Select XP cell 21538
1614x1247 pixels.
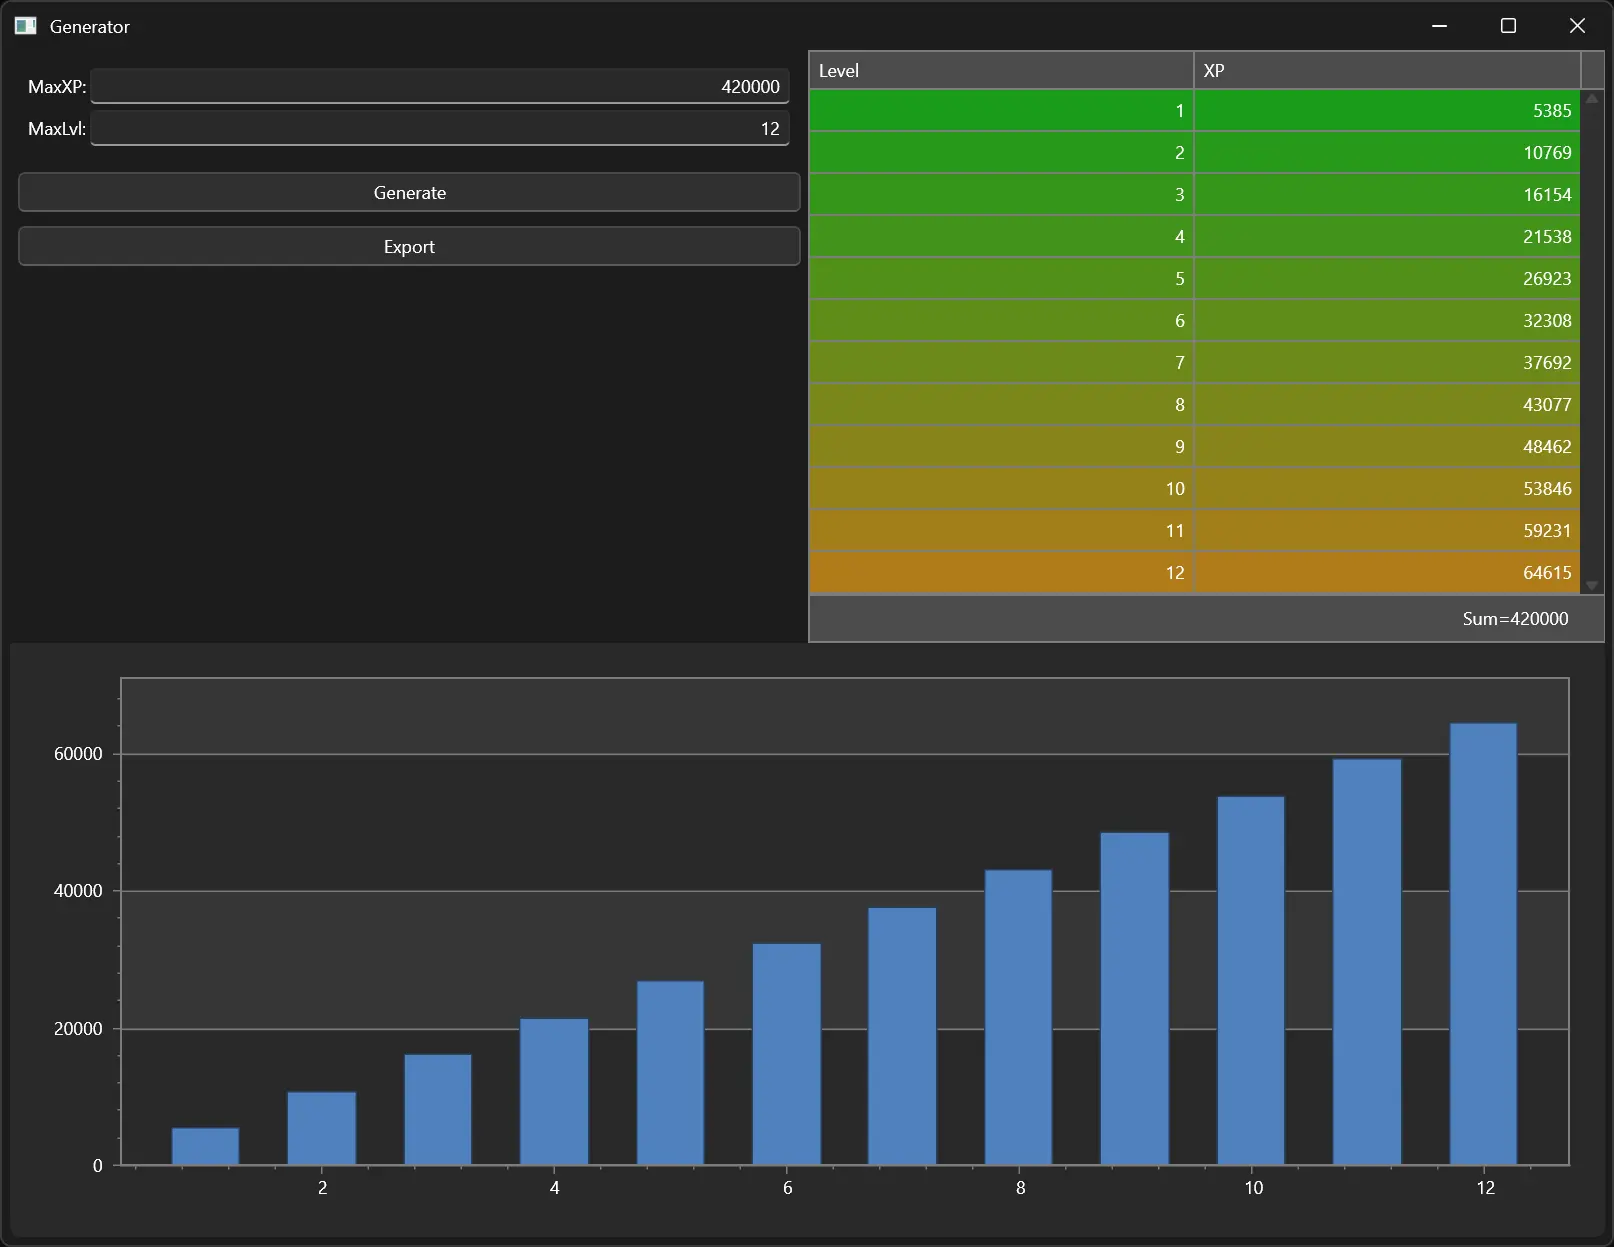point(1387,237)
